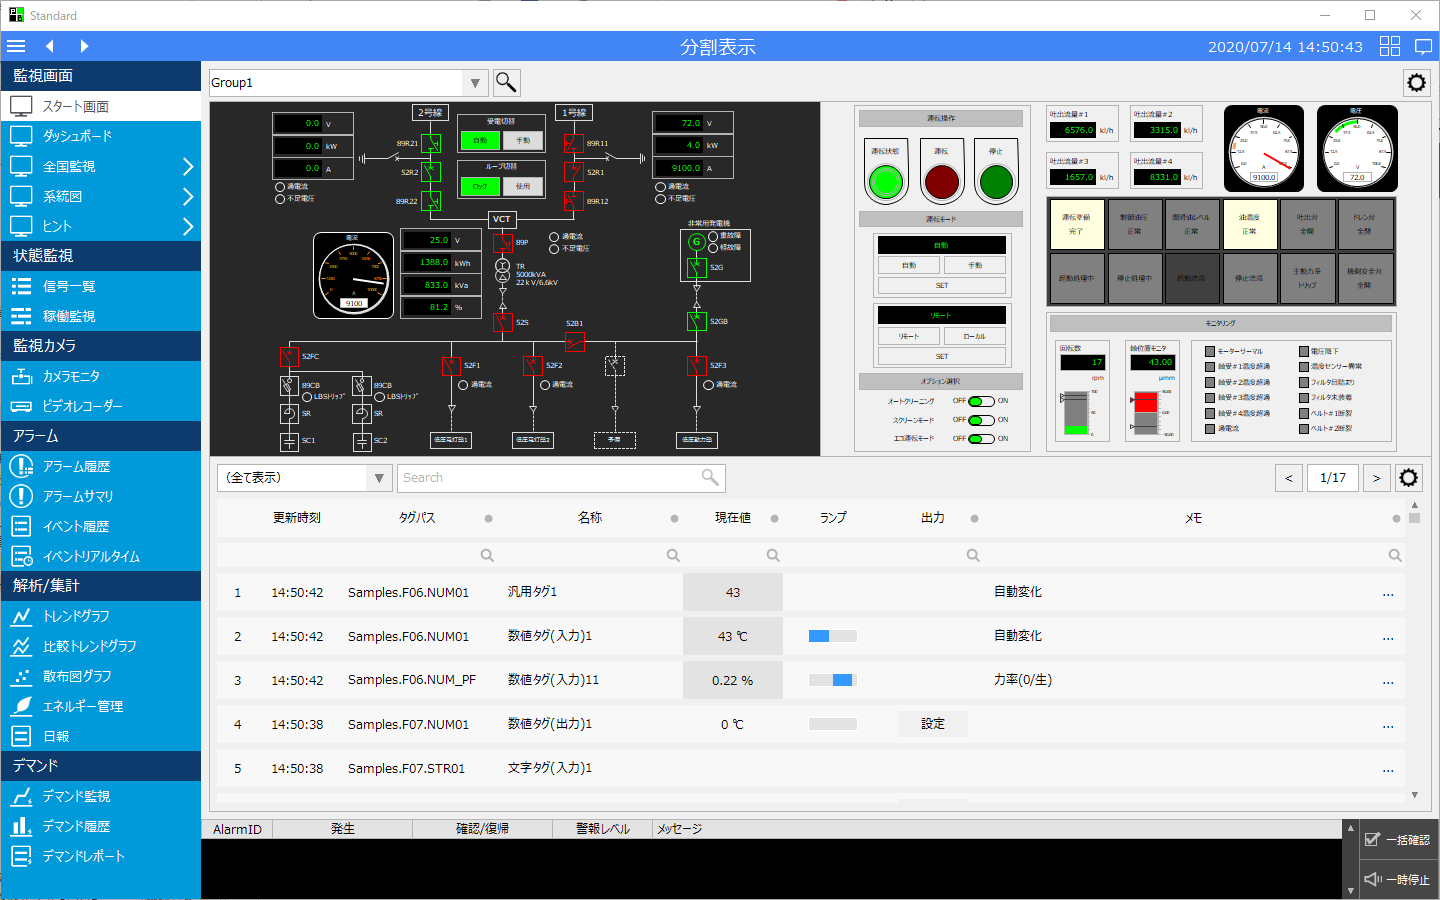Click the magnifier icon next to Group1
Screen dimensions: 1440x900
506,82
